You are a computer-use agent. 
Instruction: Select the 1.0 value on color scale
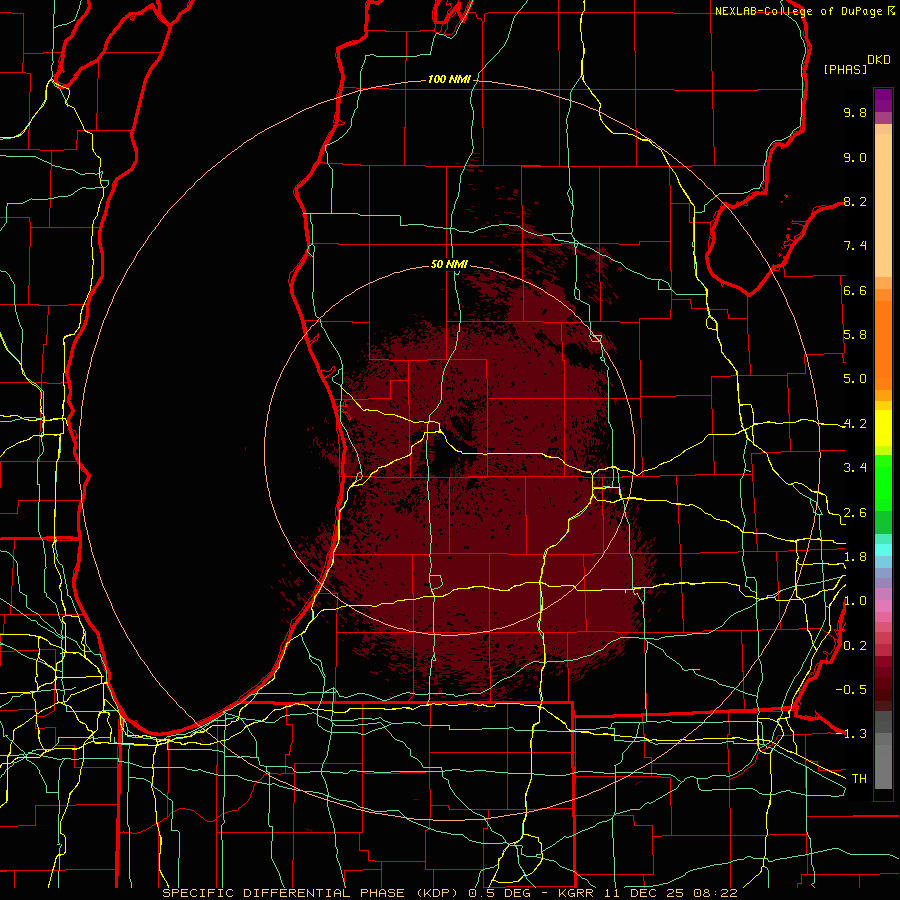pyautogui.click(x=855, y=601)
